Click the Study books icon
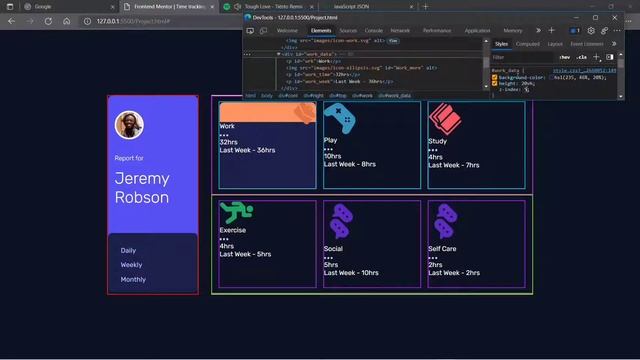 pos(444,119)
